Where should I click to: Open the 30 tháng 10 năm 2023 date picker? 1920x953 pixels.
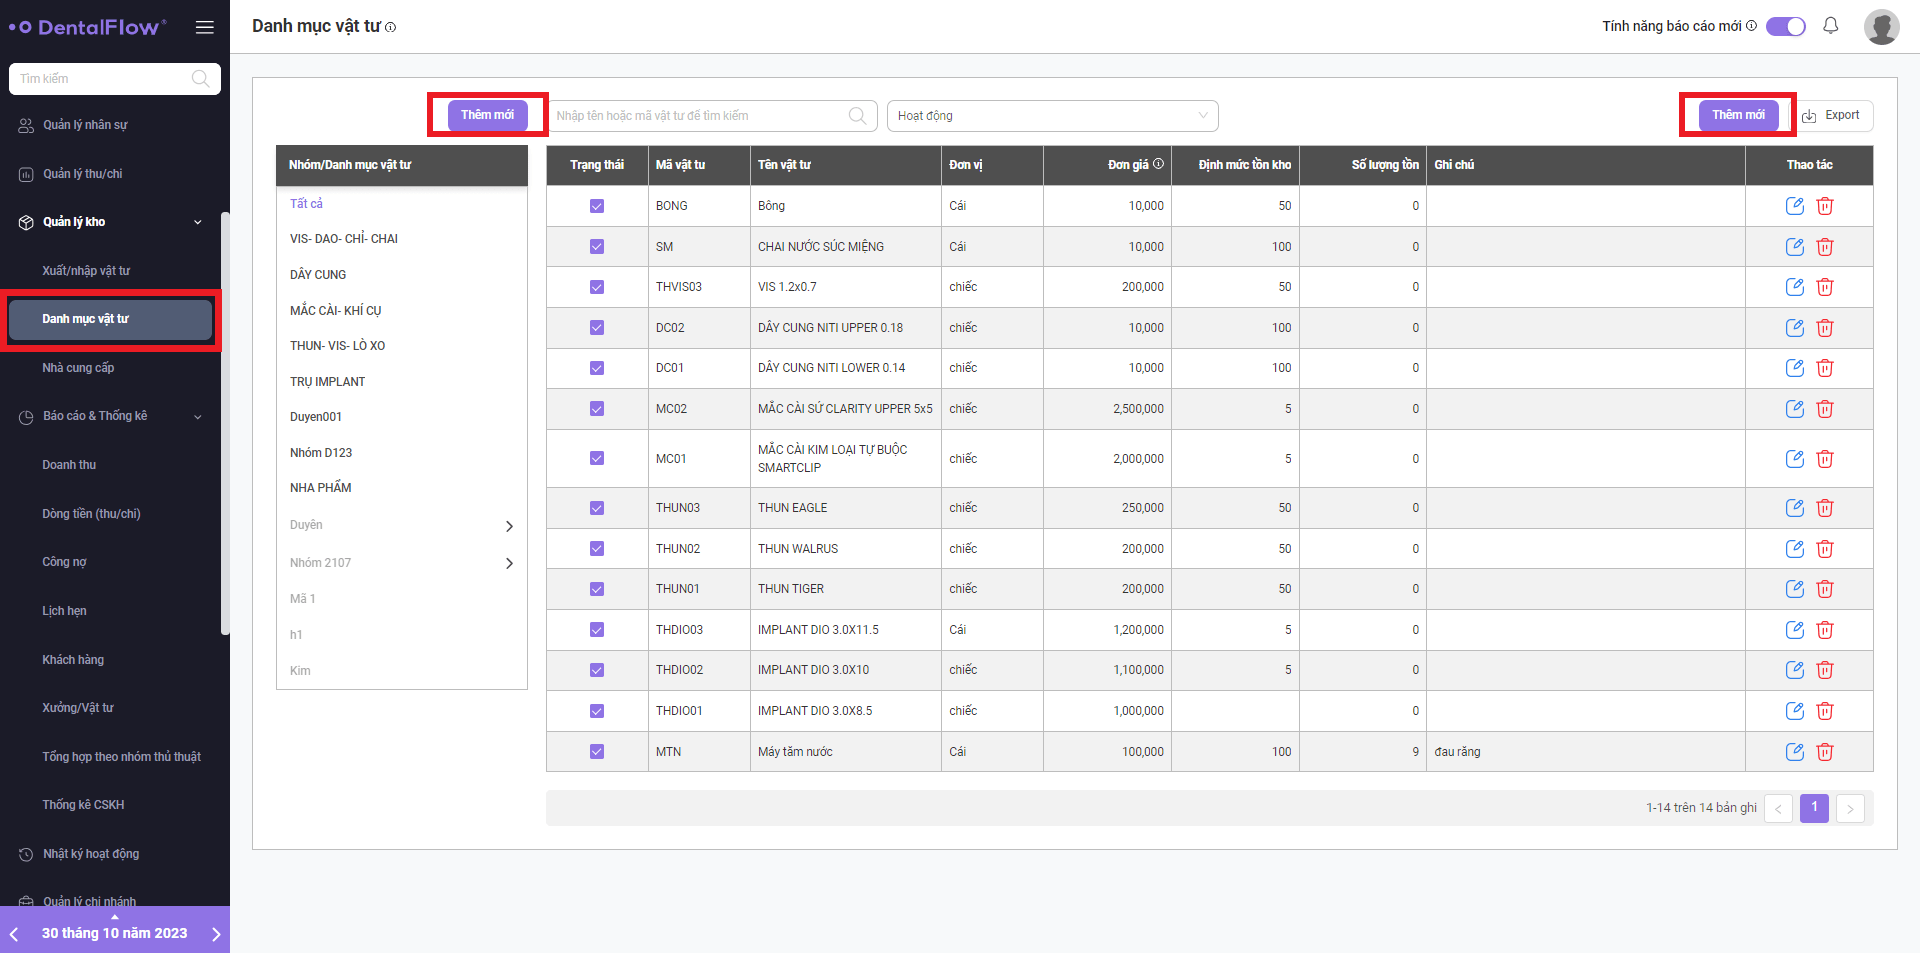point(114,933)
